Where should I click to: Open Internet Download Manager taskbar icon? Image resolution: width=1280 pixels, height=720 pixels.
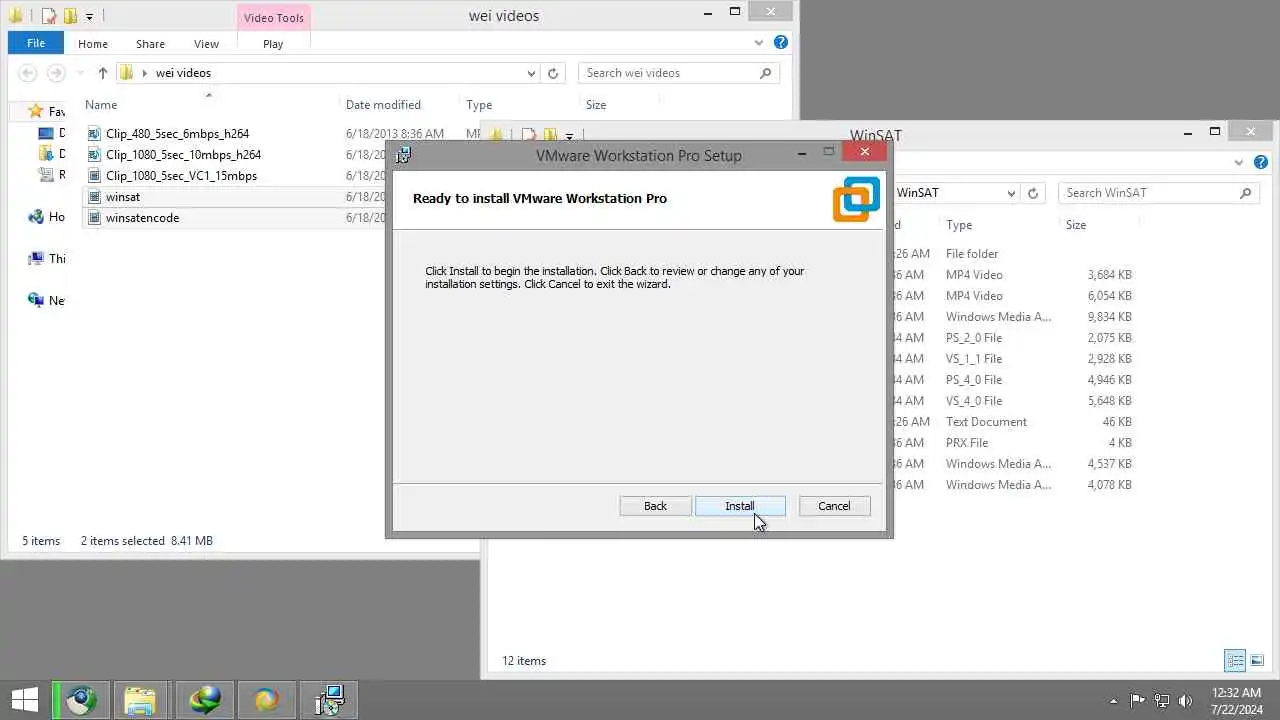205,700
